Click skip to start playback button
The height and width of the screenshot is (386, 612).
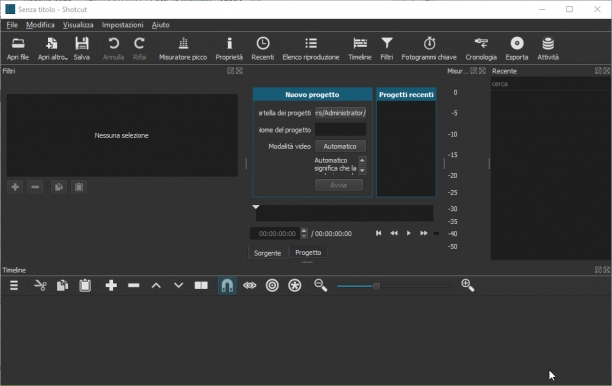(378, 233)
